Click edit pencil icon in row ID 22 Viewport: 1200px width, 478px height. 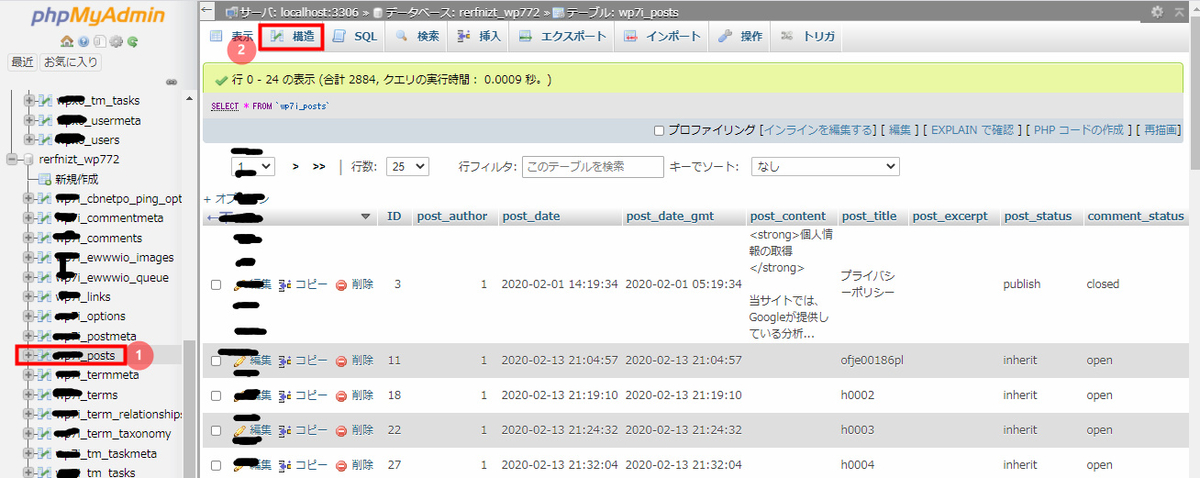point(240,431)
